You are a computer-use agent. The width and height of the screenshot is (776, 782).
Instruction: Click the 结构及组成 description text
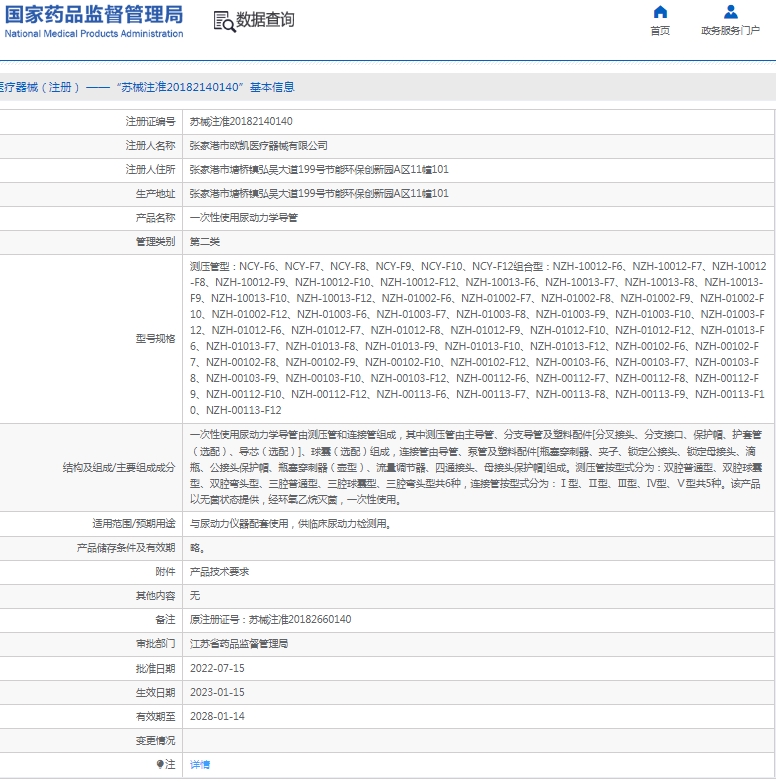pyautogui.click(x=475, y=467)
